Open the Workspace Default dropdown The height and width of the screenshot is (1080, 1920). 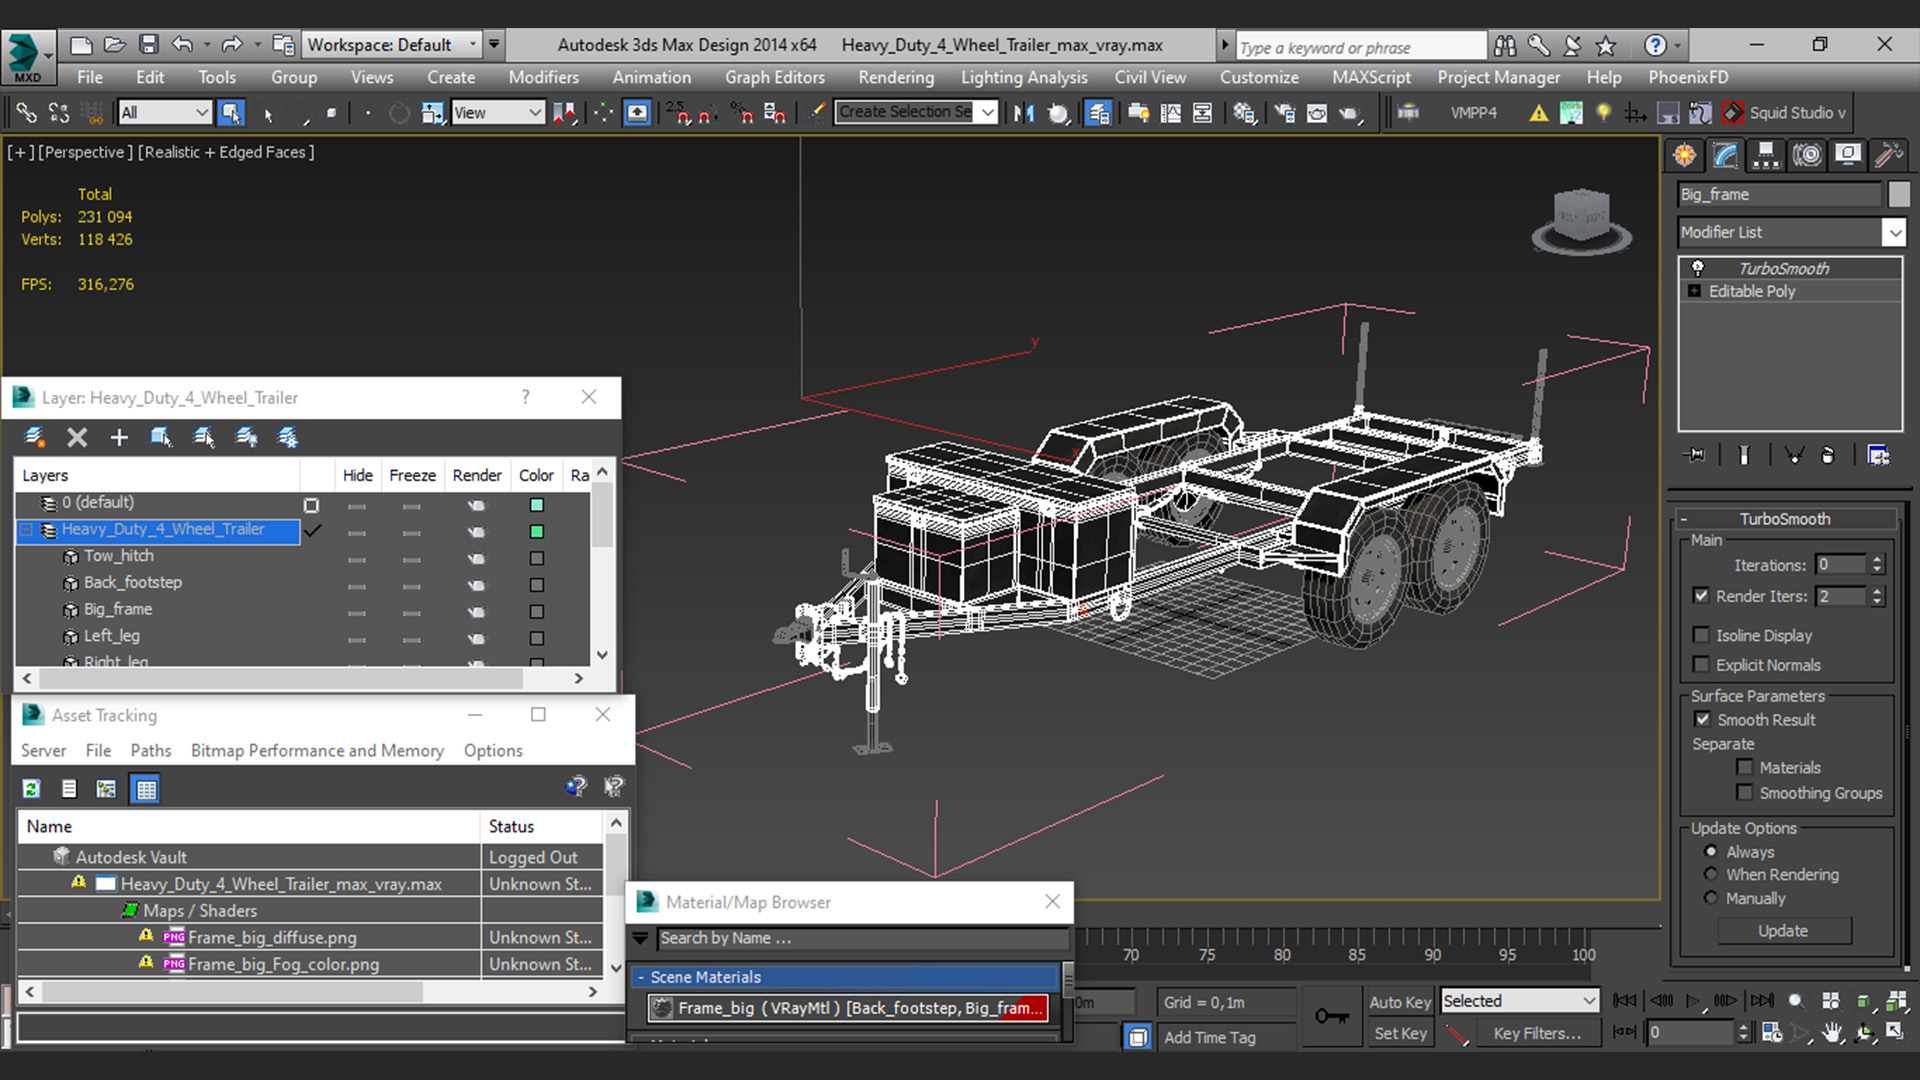(x=391, y=45)
